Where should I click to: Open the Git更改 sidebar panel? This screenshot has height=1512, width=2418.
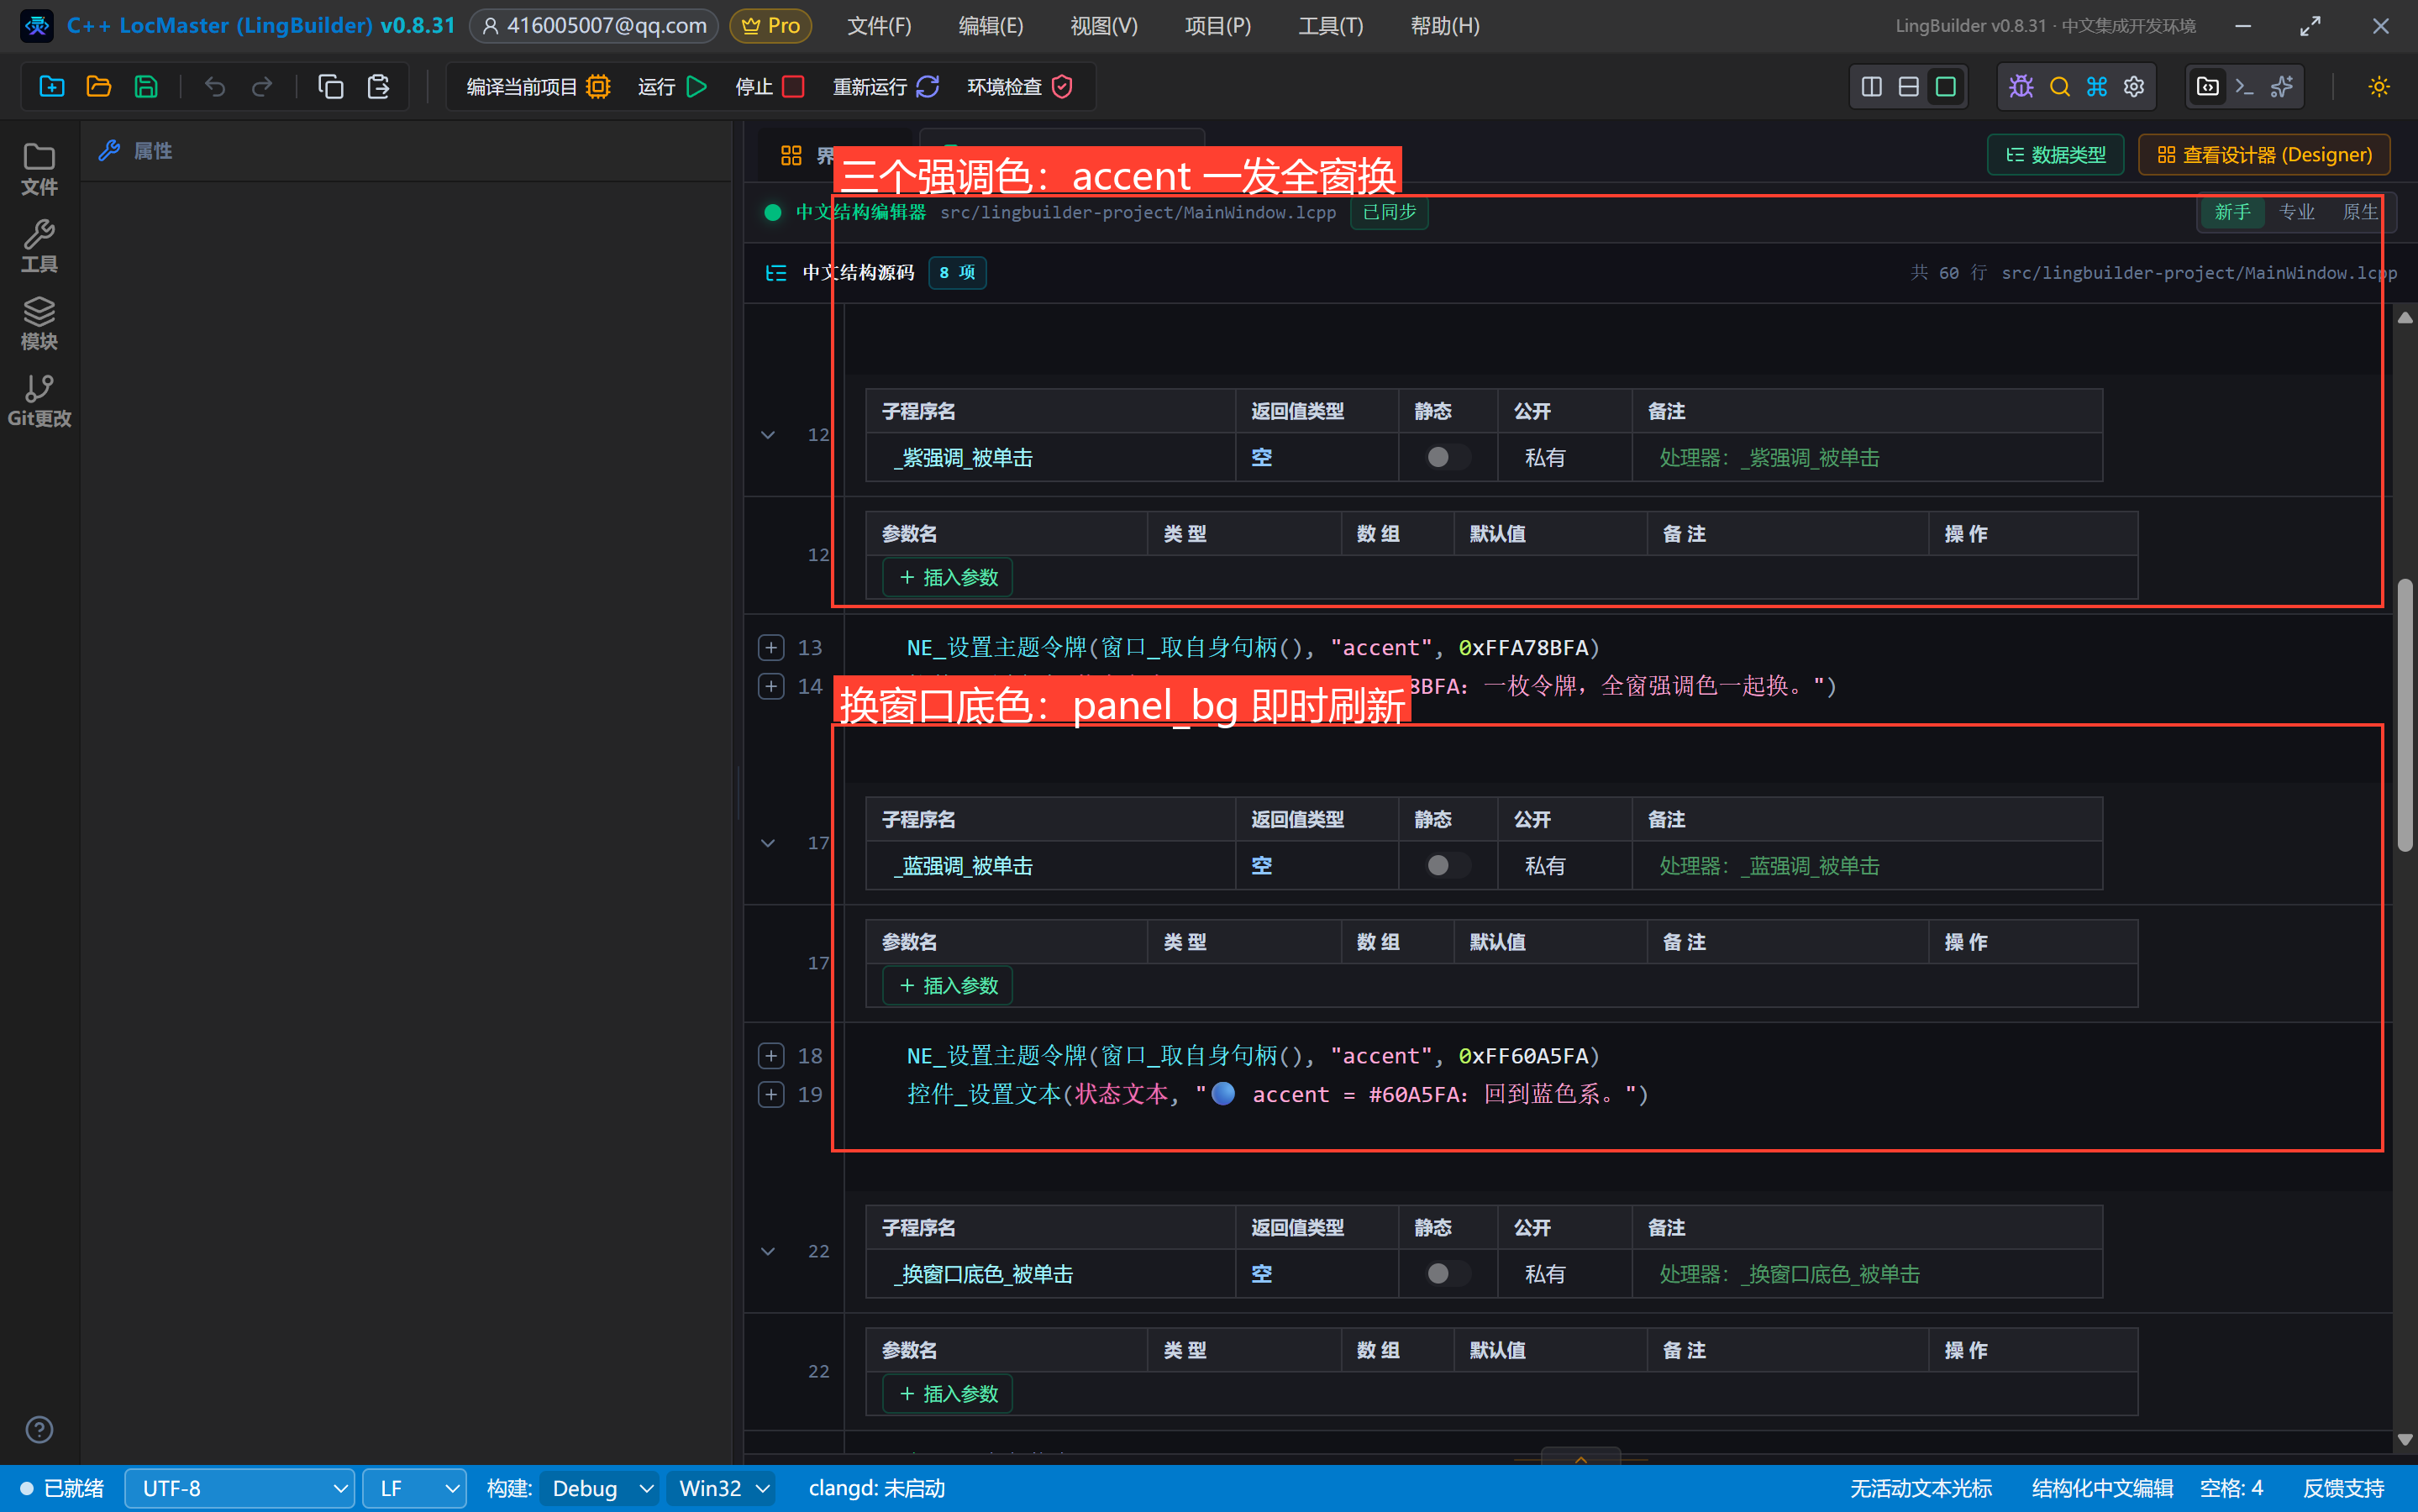click(39, 401)
